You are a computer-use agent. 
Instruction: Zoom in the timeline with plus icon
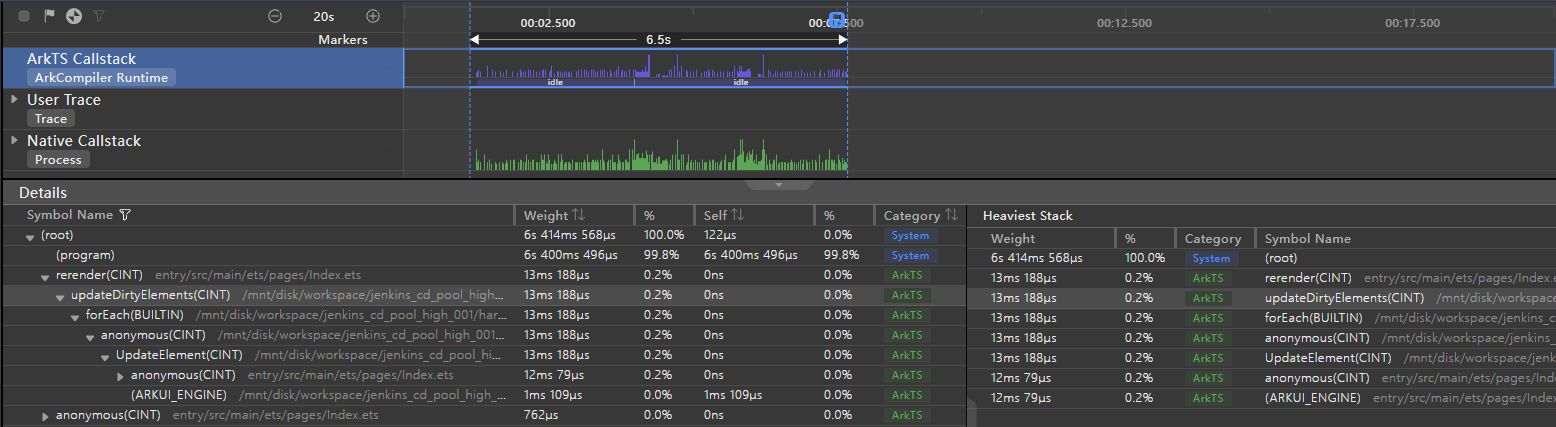pyautogui.click(x=373, y=16)
